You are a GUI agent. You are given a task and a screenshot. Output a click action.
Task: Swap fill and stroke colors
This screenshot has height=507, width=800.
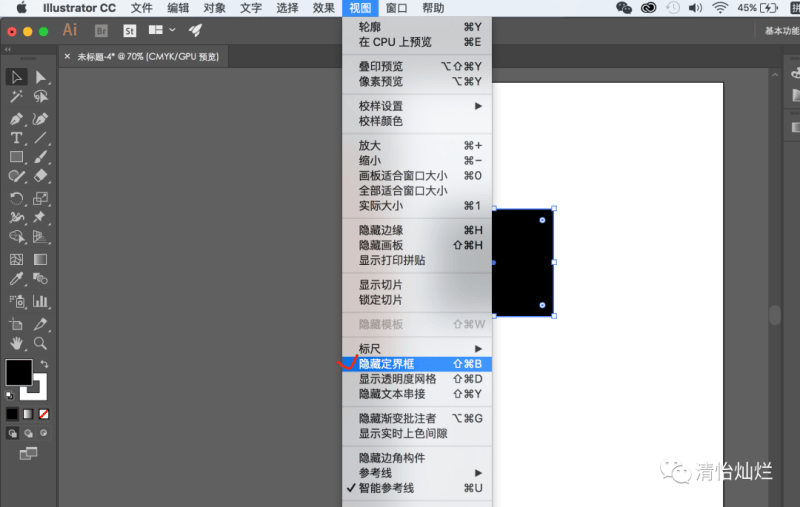point(44,364)
